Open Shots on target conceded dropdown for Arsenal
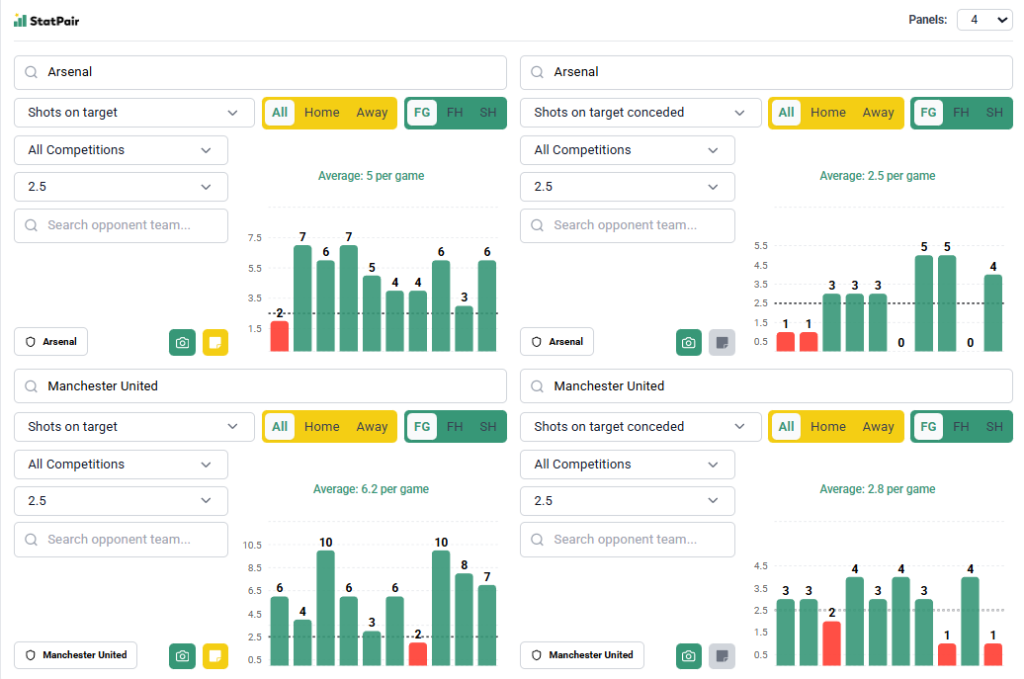The image size is (1024, 679). pyautogui.click(x=640, y=113)
